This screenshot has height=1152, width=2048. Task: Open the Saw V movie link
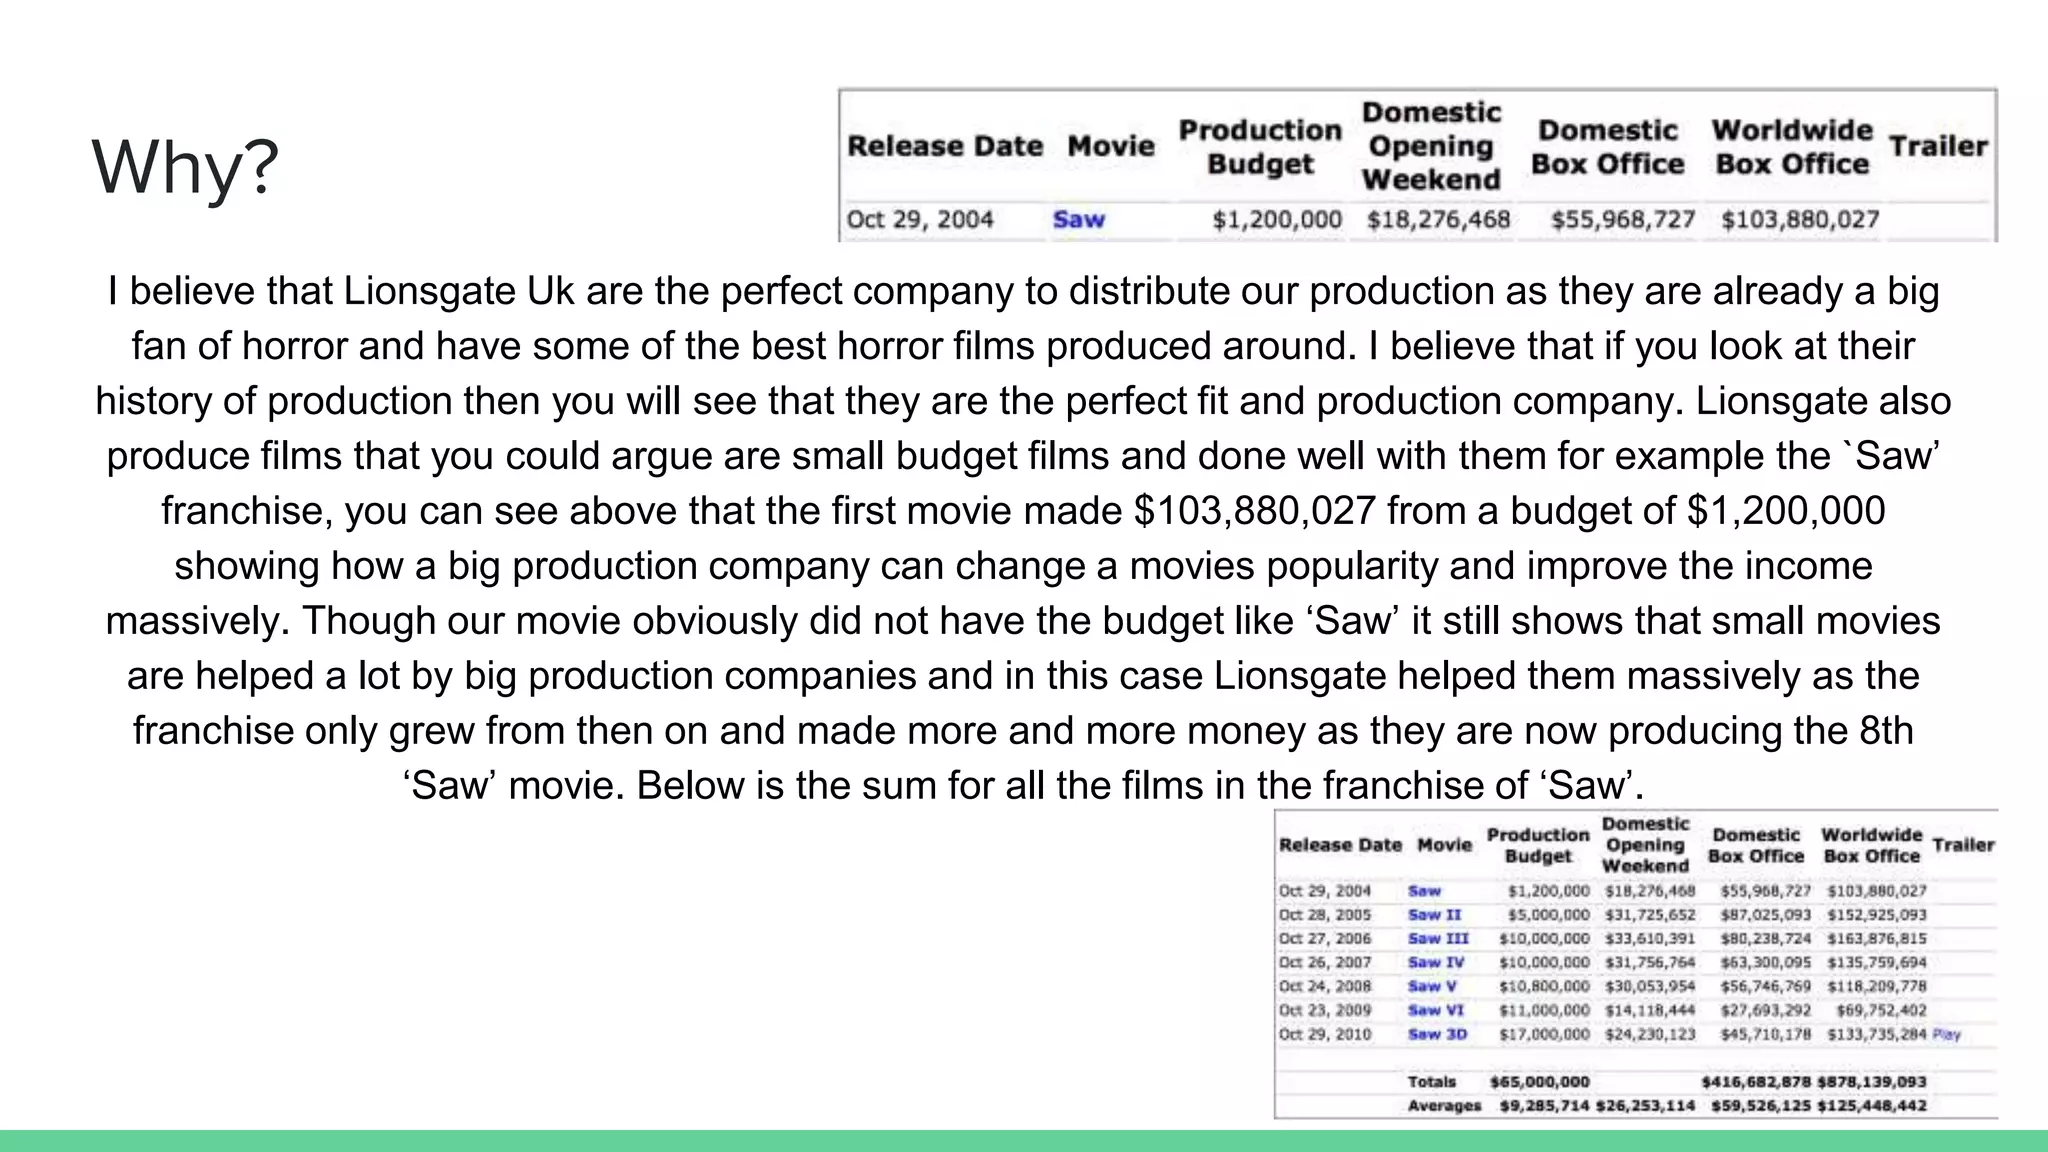point(1431,987)
